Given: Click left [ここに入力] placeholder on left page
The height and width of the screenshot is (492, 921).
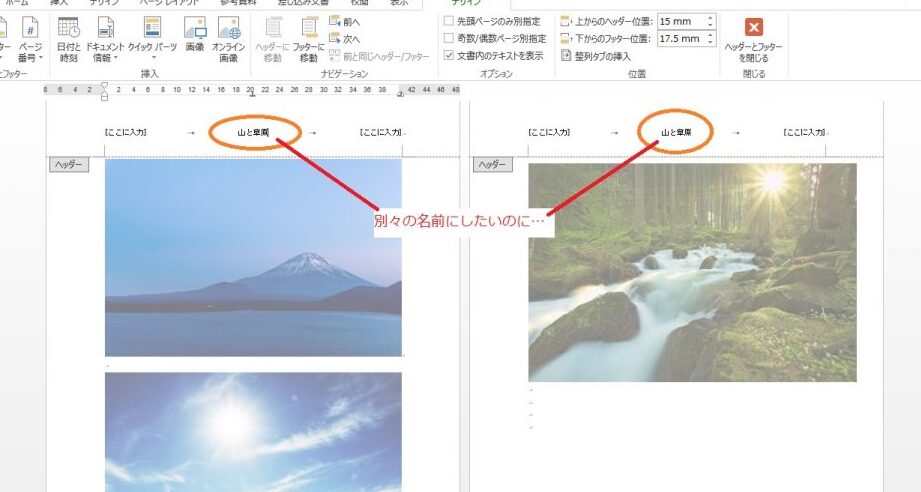Looking at the screenshot, I should 126,133.
